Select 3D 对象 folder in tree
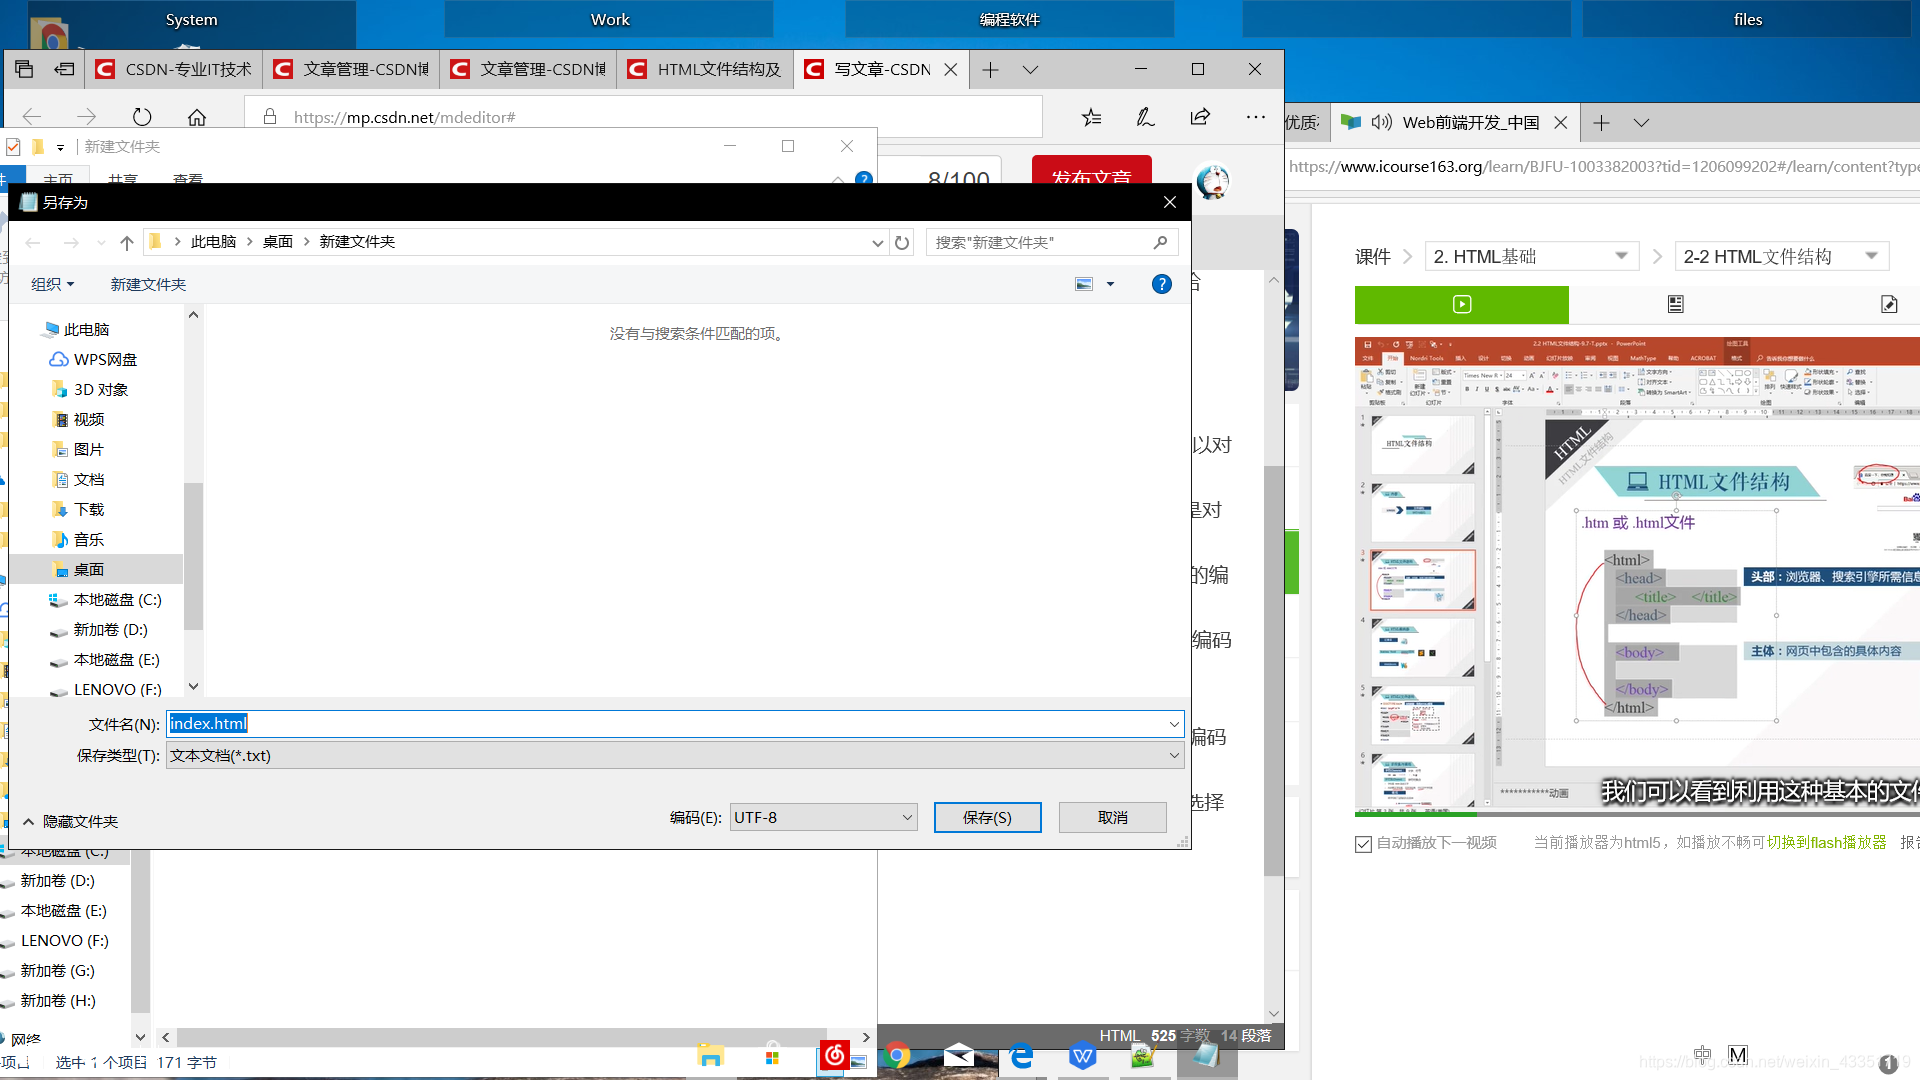Image resolution: width=1920 pixels, height=1080 pixels. pos(101,389)
